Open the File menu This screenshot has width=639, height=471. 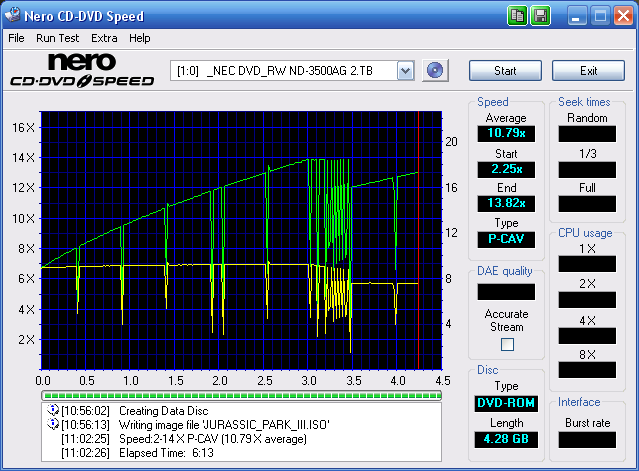[16, 38]
